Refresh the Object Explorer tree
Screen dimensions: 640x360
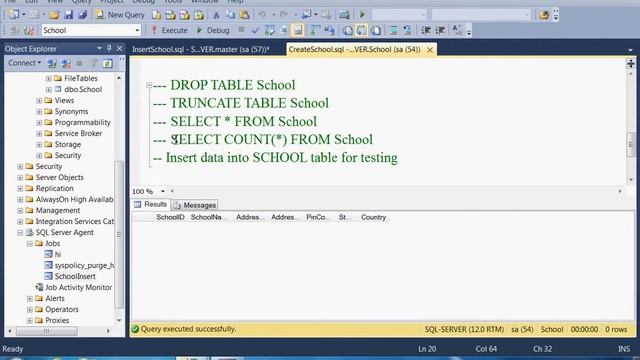coord(107,64)
